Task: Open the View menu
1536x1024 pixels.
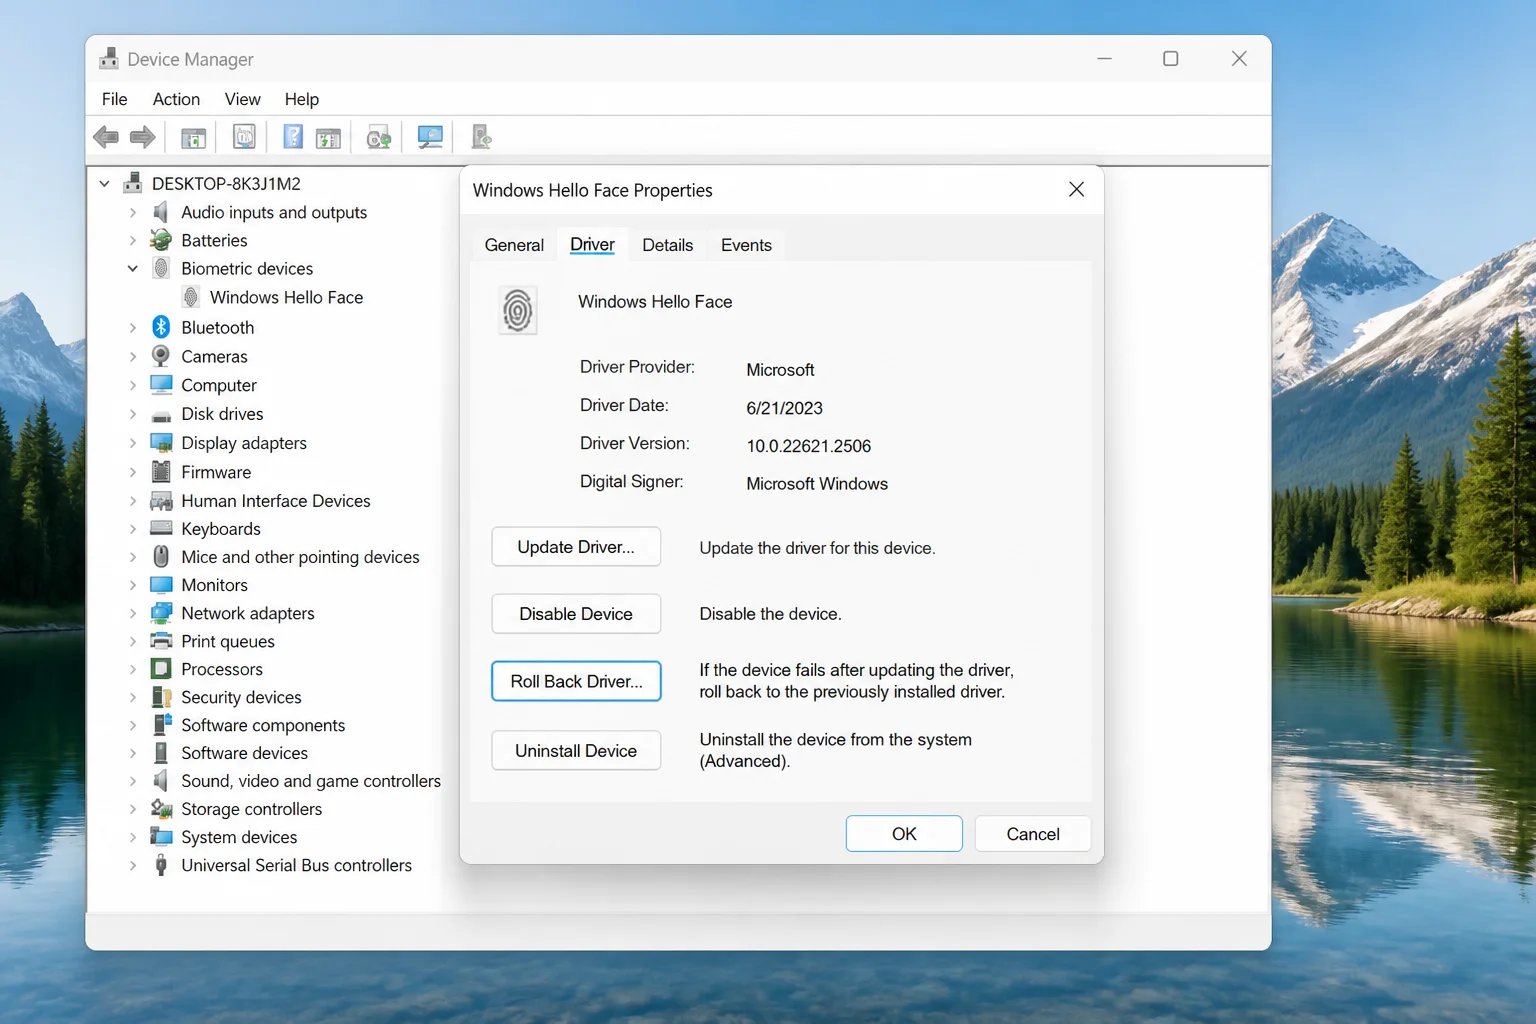Action: 242,99
